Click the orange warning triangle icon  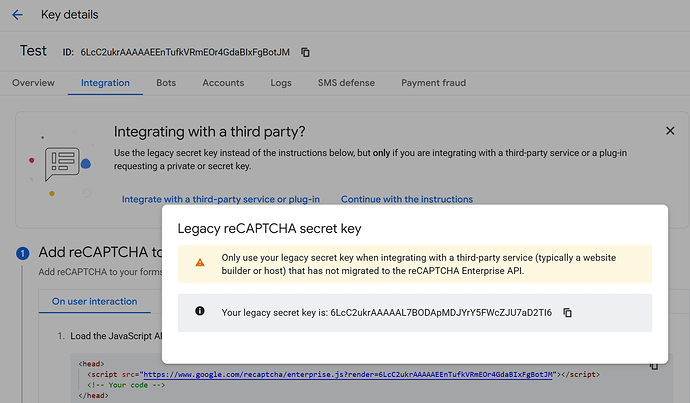coord(200,263)
